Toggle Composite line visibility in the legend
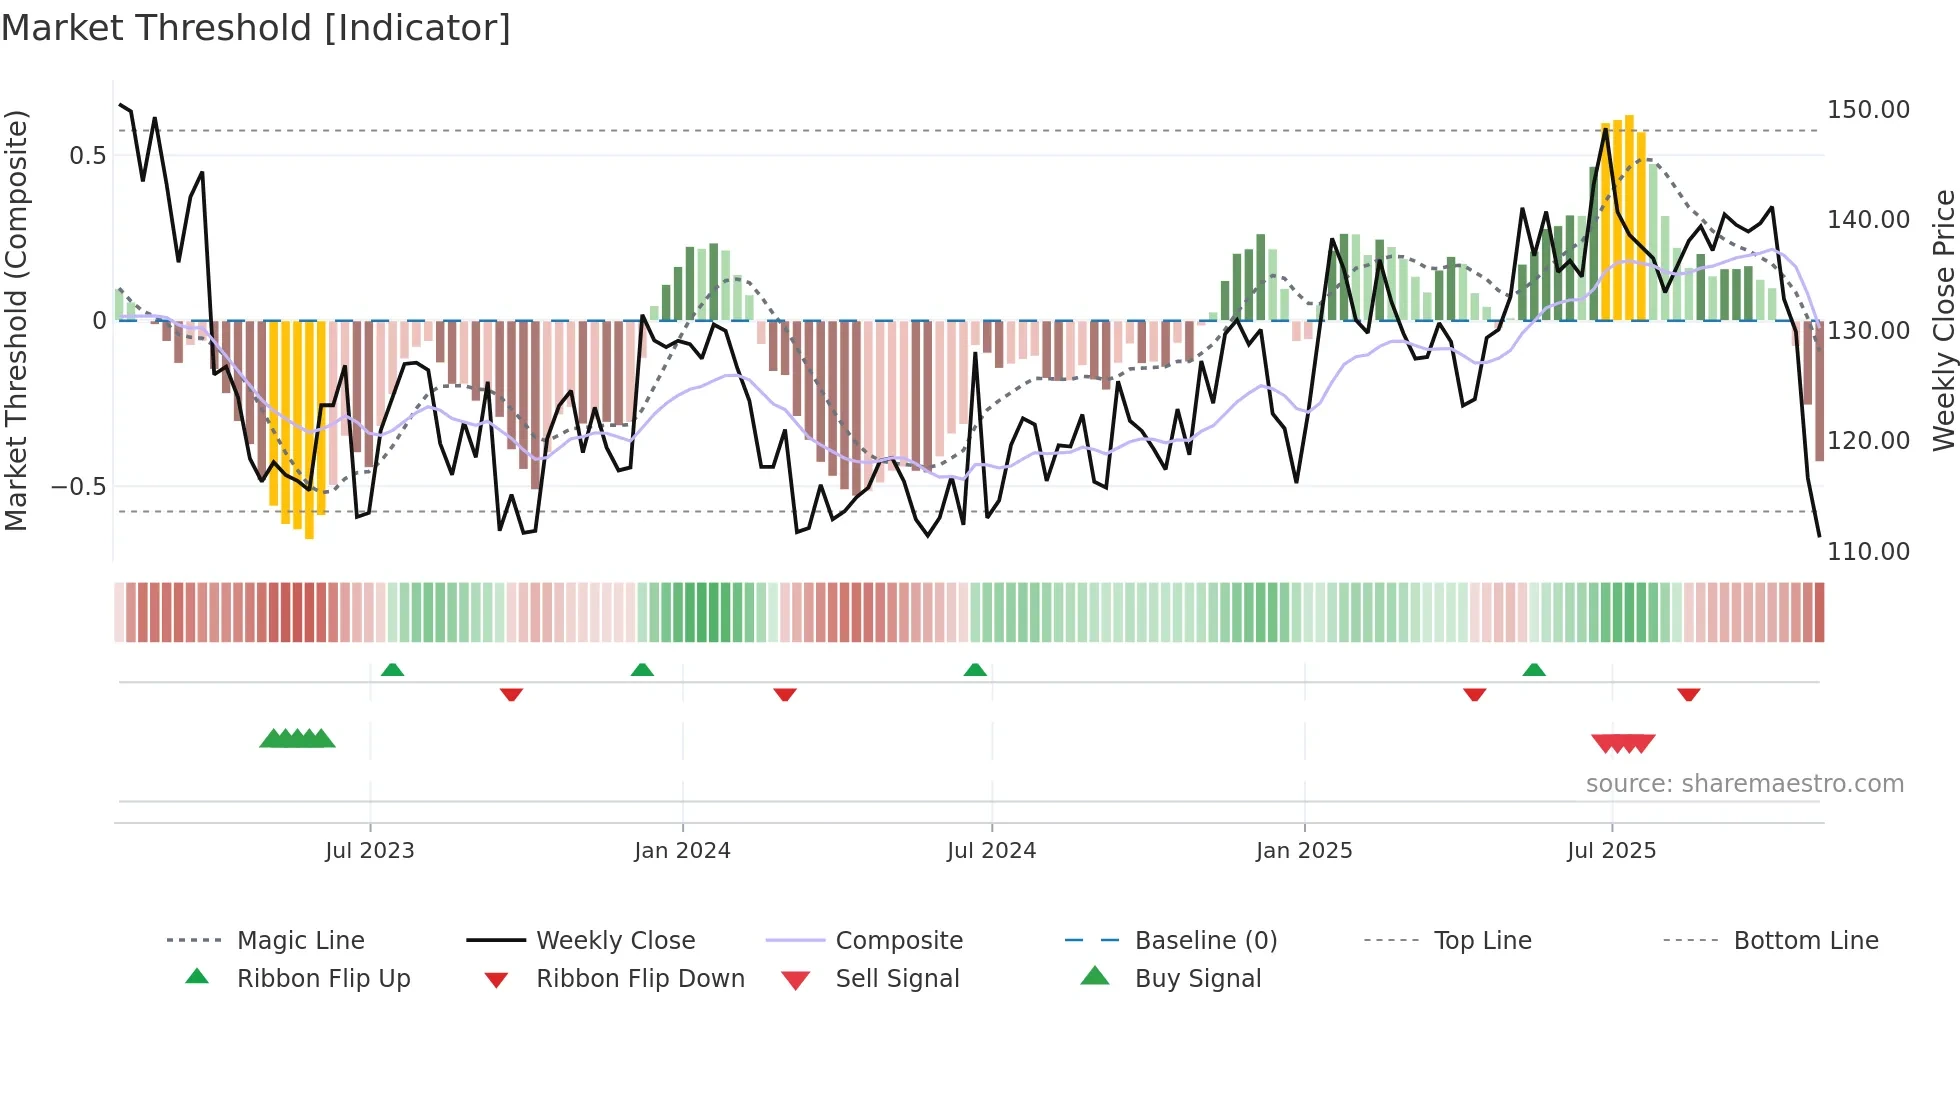 coord(898,940)
